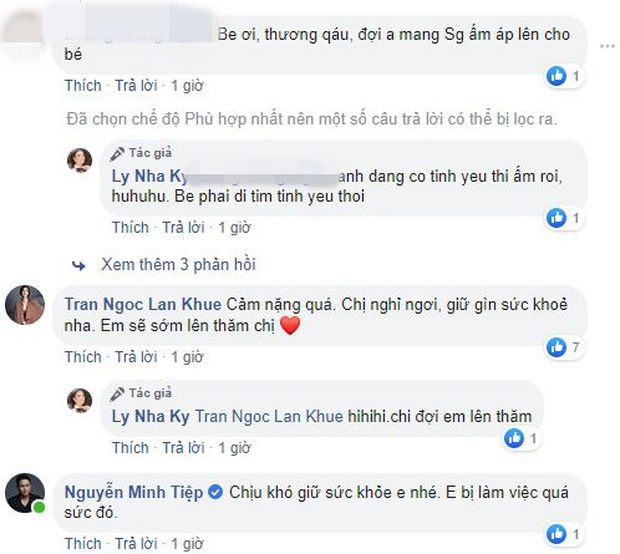620x554 pixels.
Task: Click the like reaction icon with 7 likes
Action: (x=557, y=347)
